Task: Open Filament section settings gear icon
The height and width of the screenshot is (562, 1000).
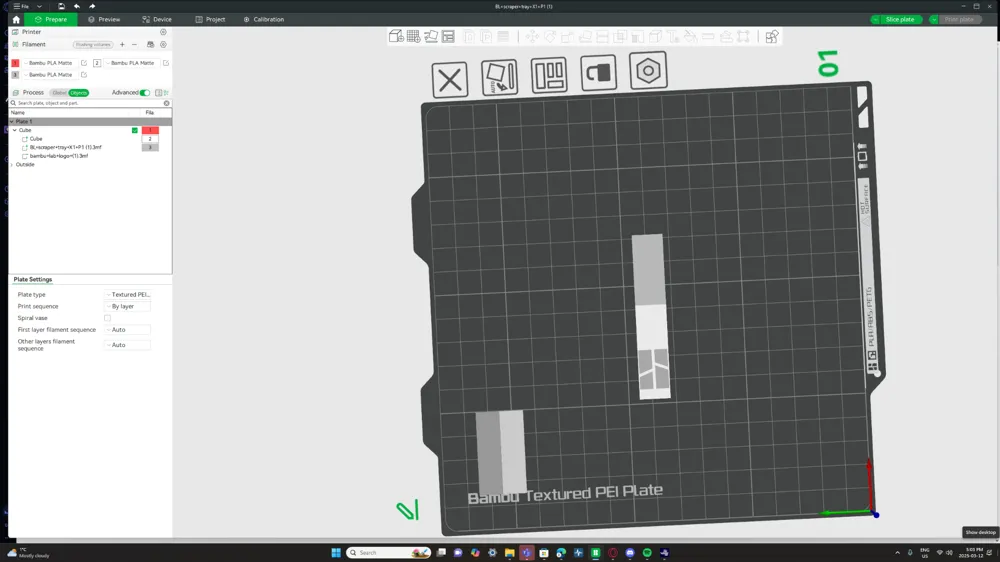Action: (x=163, y=45)
